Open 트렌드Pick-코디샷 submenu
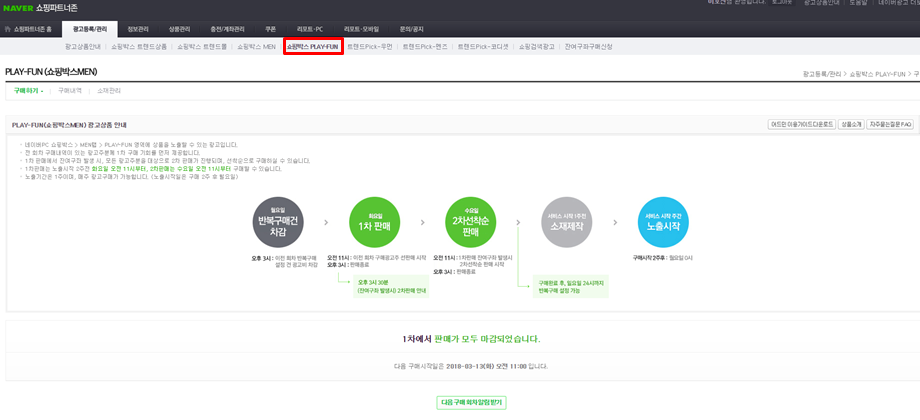The image size is (920, 420). [483, 46]
